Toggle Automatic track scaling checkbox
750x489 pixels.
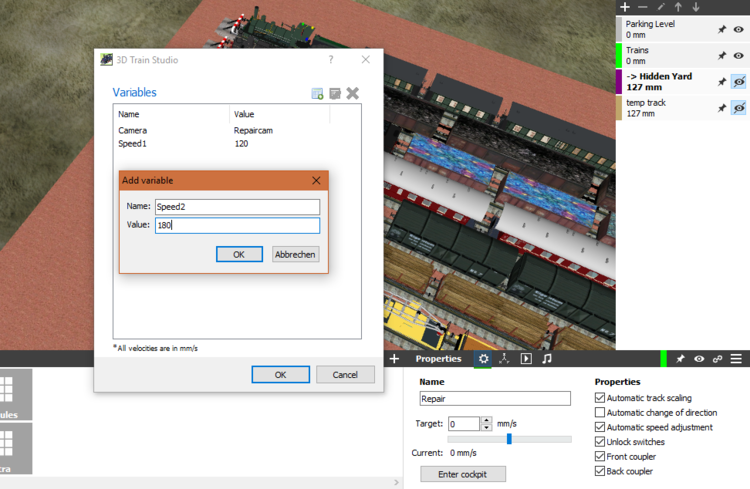click(x=600, y=398)
